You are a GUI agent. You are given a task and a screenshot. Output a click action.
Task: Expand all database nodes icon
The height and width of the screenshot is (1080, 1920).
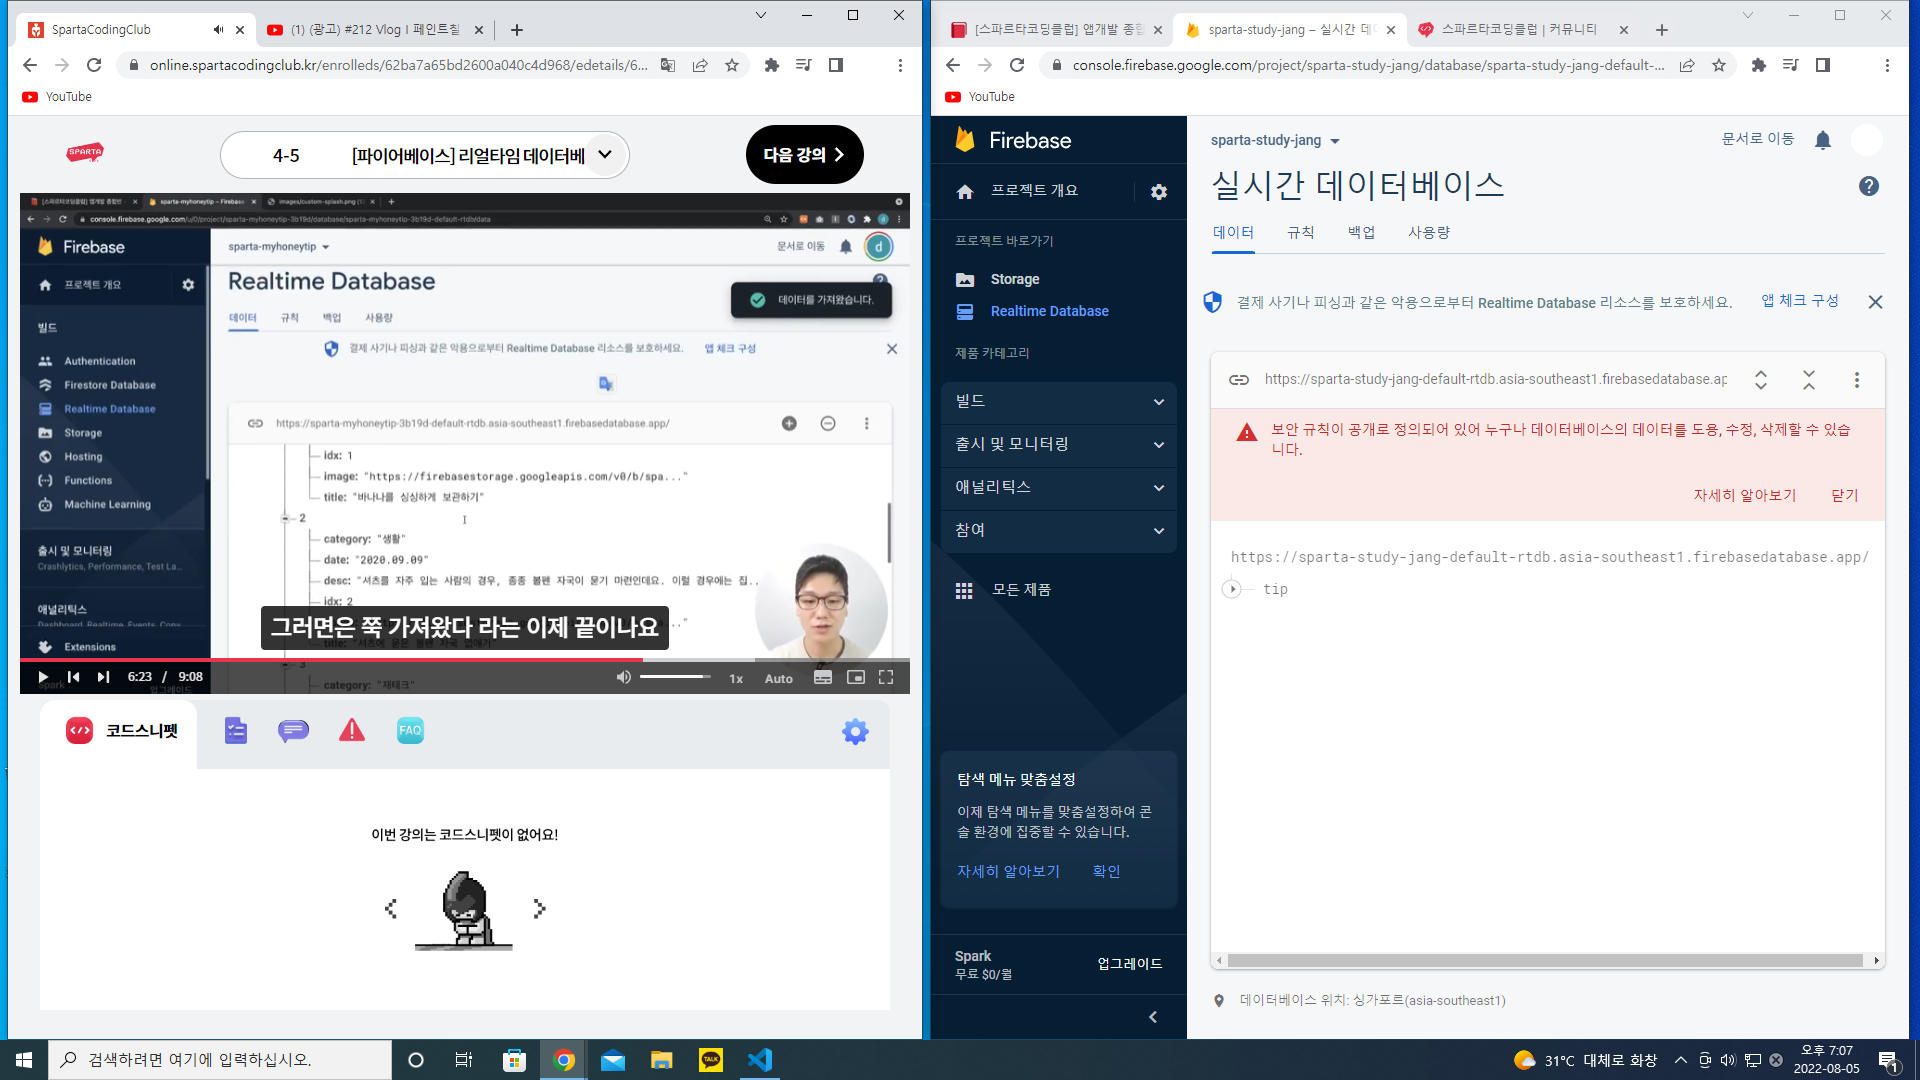1761,380
